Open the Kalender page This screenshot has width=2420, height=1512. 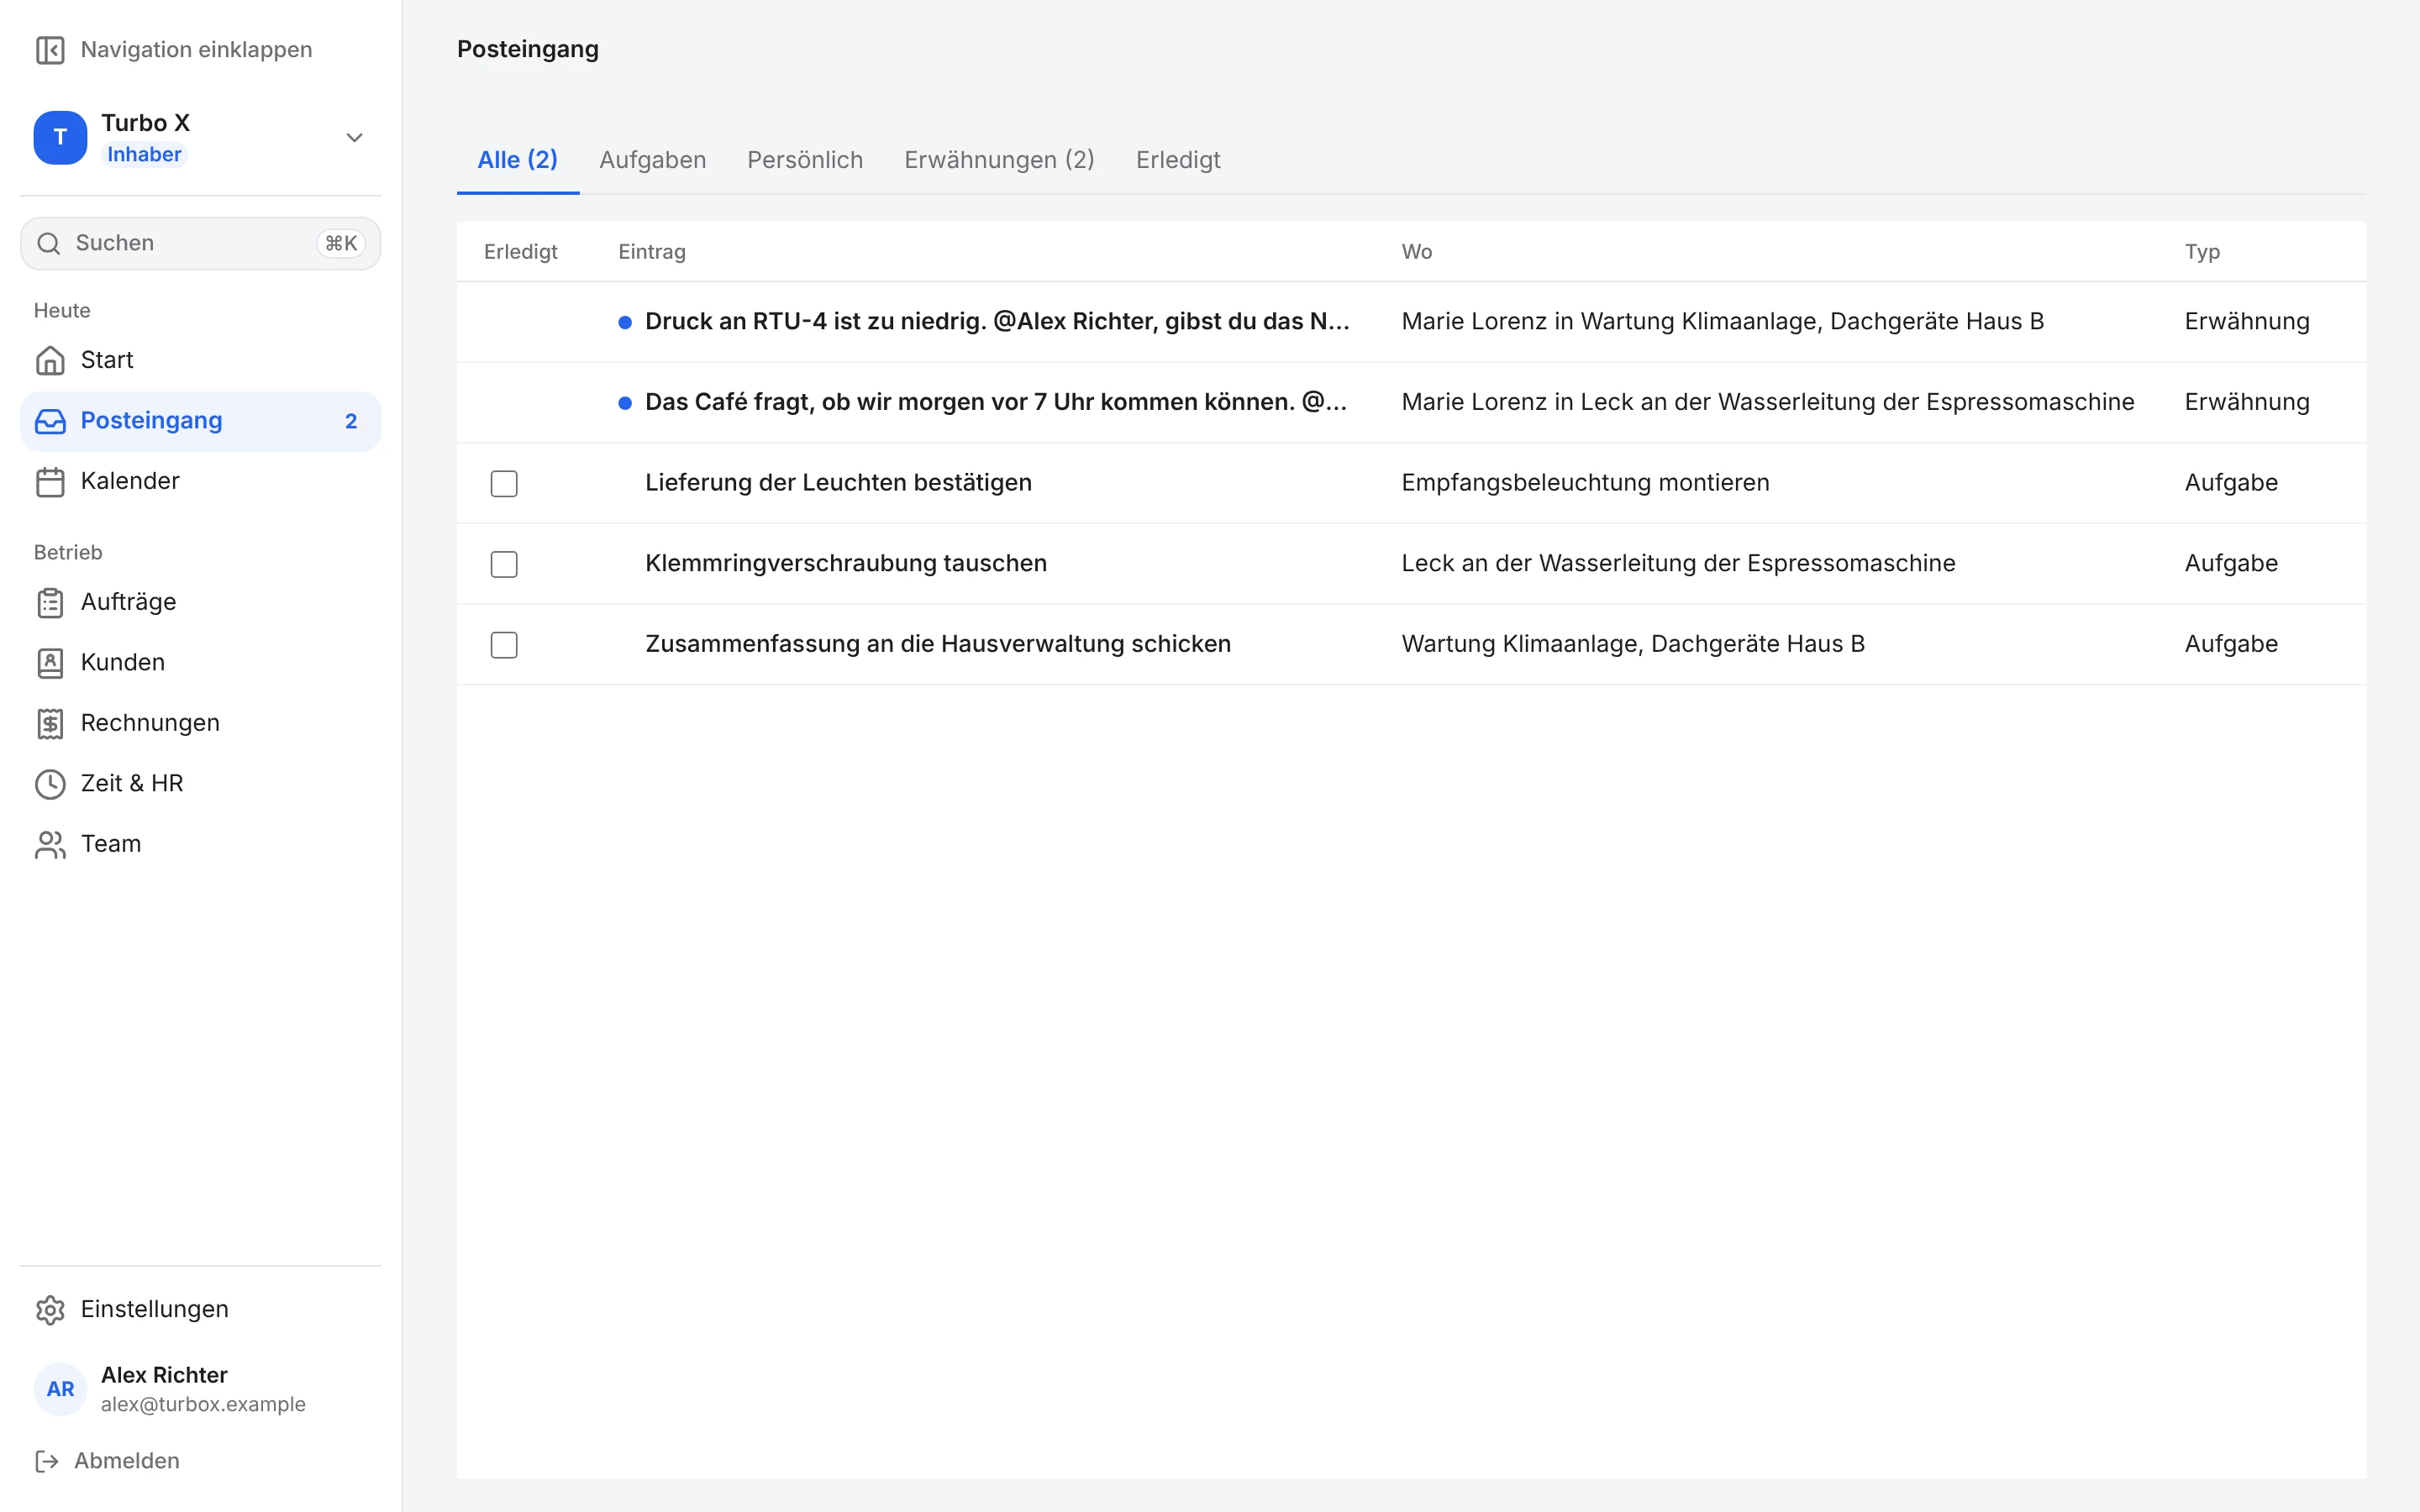point(200,481)
